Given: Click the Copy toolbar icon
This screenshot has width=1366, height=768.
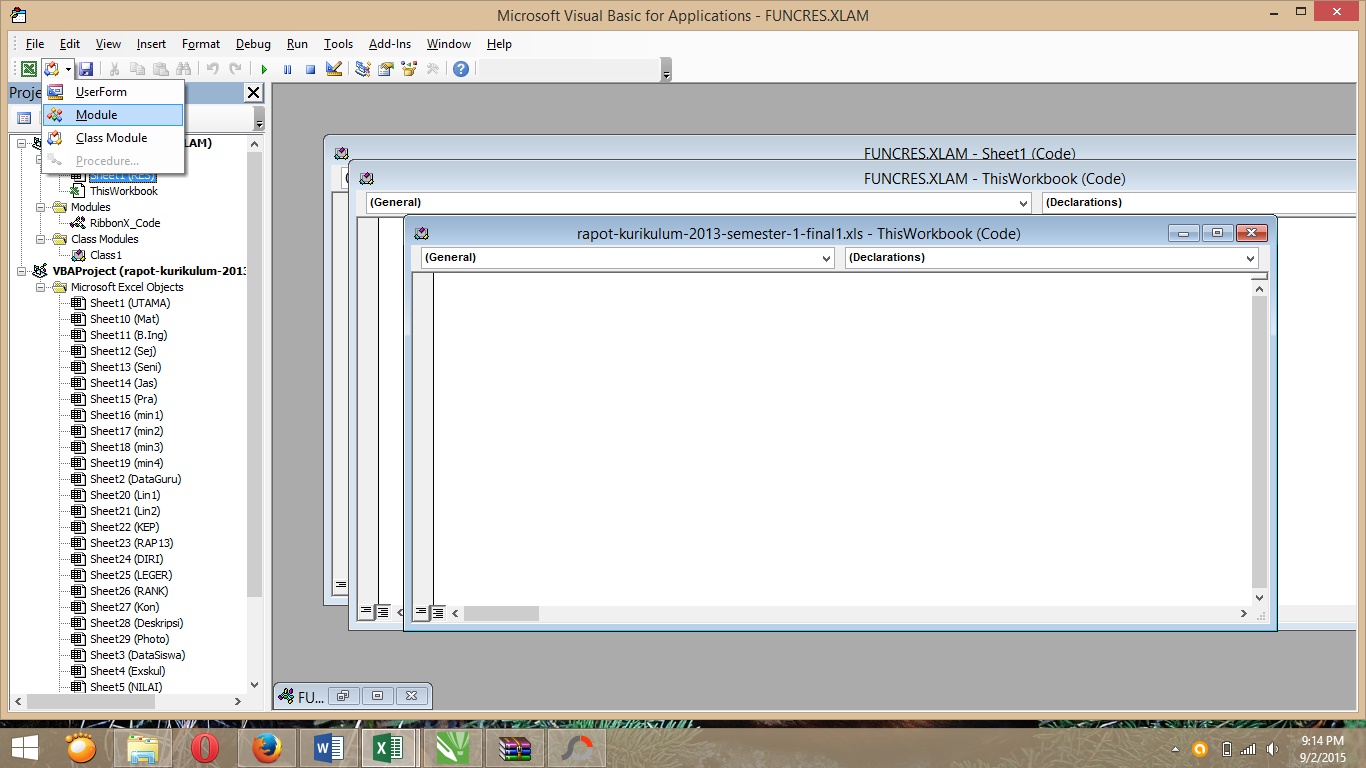Looking at the screenshot, I should click(138, 69).
